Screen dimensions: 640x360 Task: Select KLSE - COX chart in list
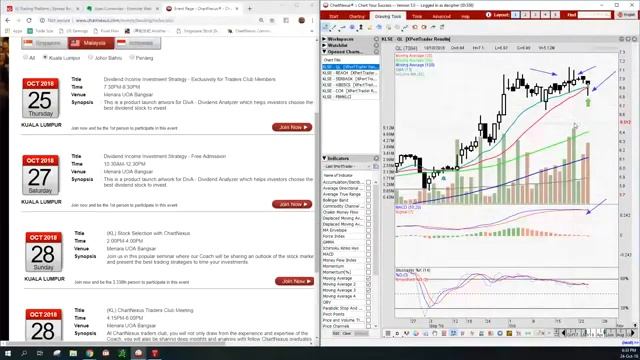pyautogui.click(x=350, y=91)
